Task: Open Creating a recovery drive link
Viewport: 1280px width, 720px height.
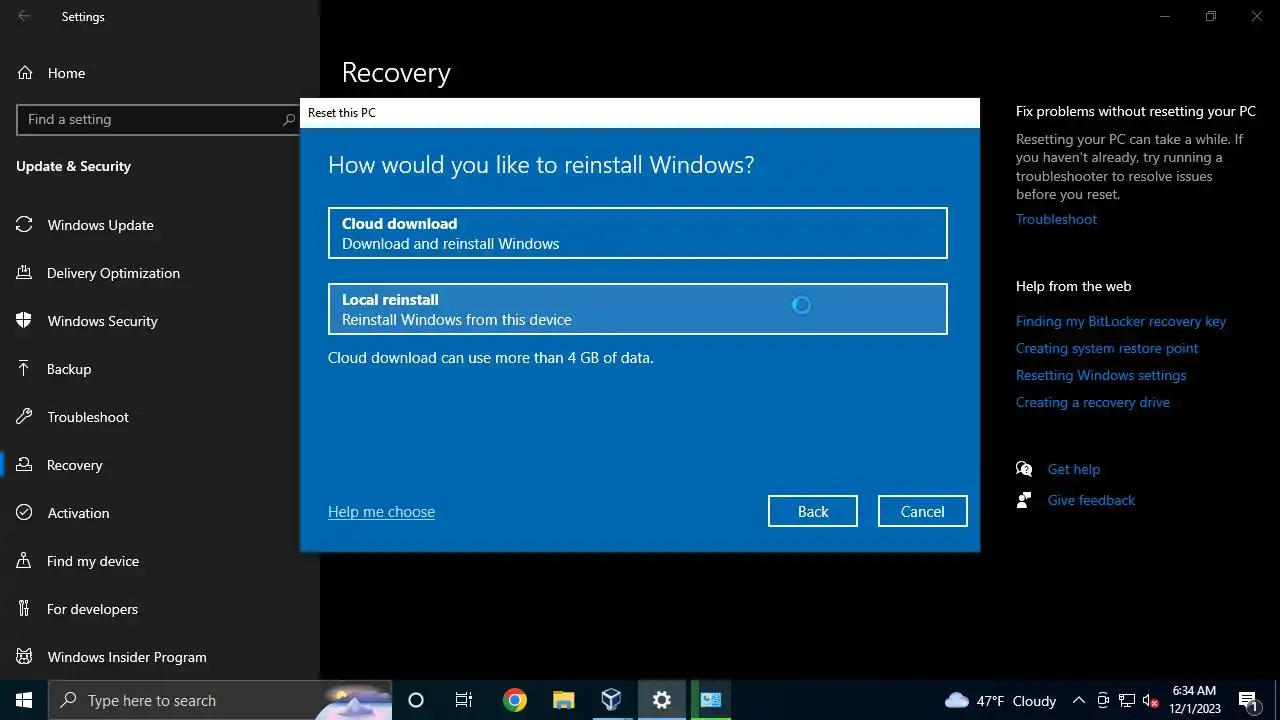Action: coord(1092,402)
